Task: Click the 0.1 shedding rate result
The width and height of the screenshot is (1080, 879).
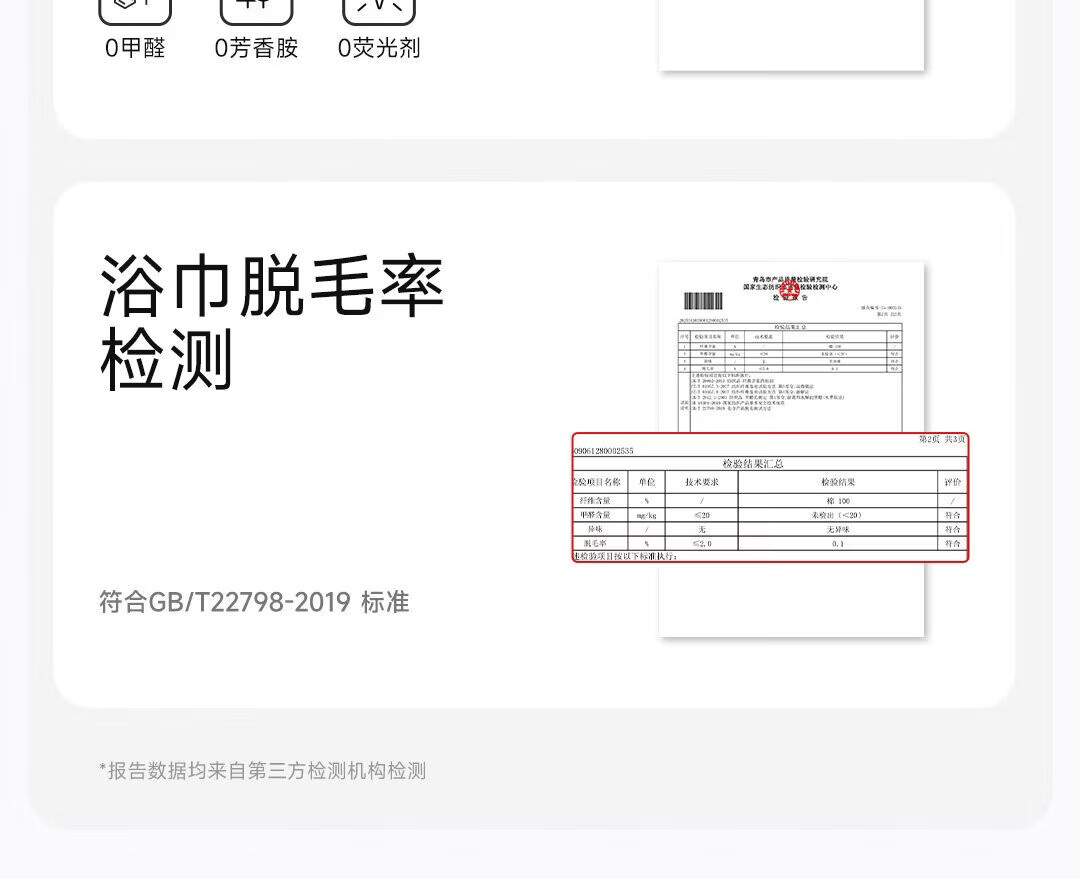Action: click(838, 544)
